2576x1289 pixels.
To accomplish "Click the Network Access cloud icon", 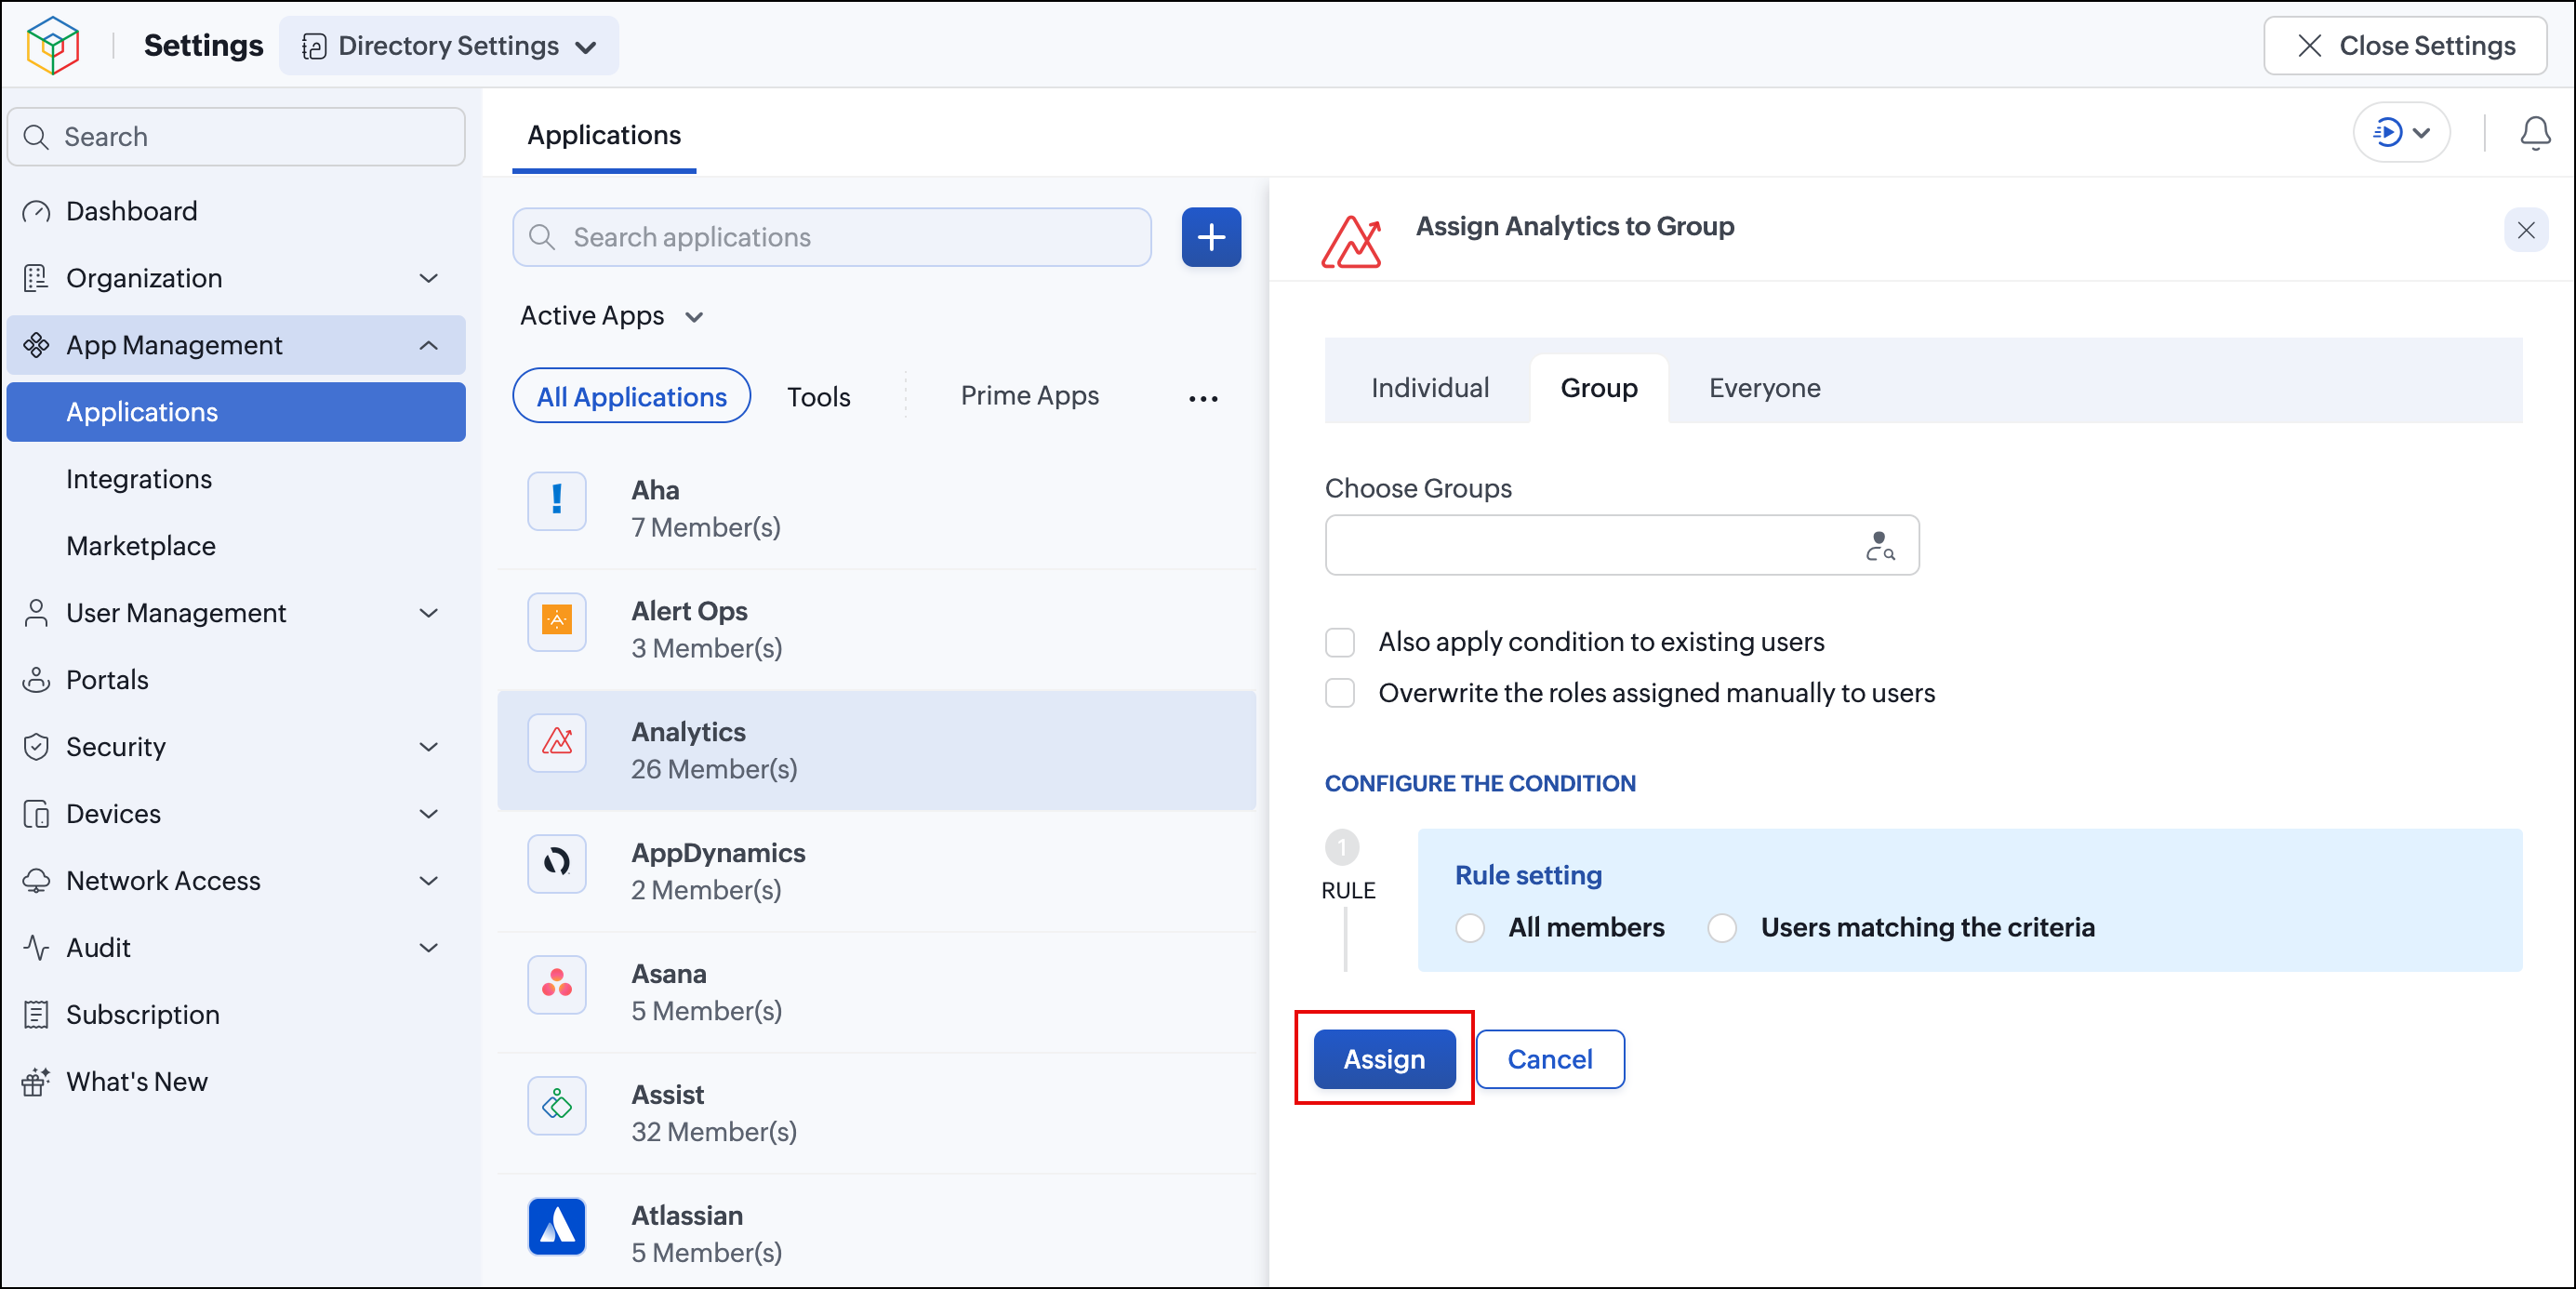I will click(36, 881).
